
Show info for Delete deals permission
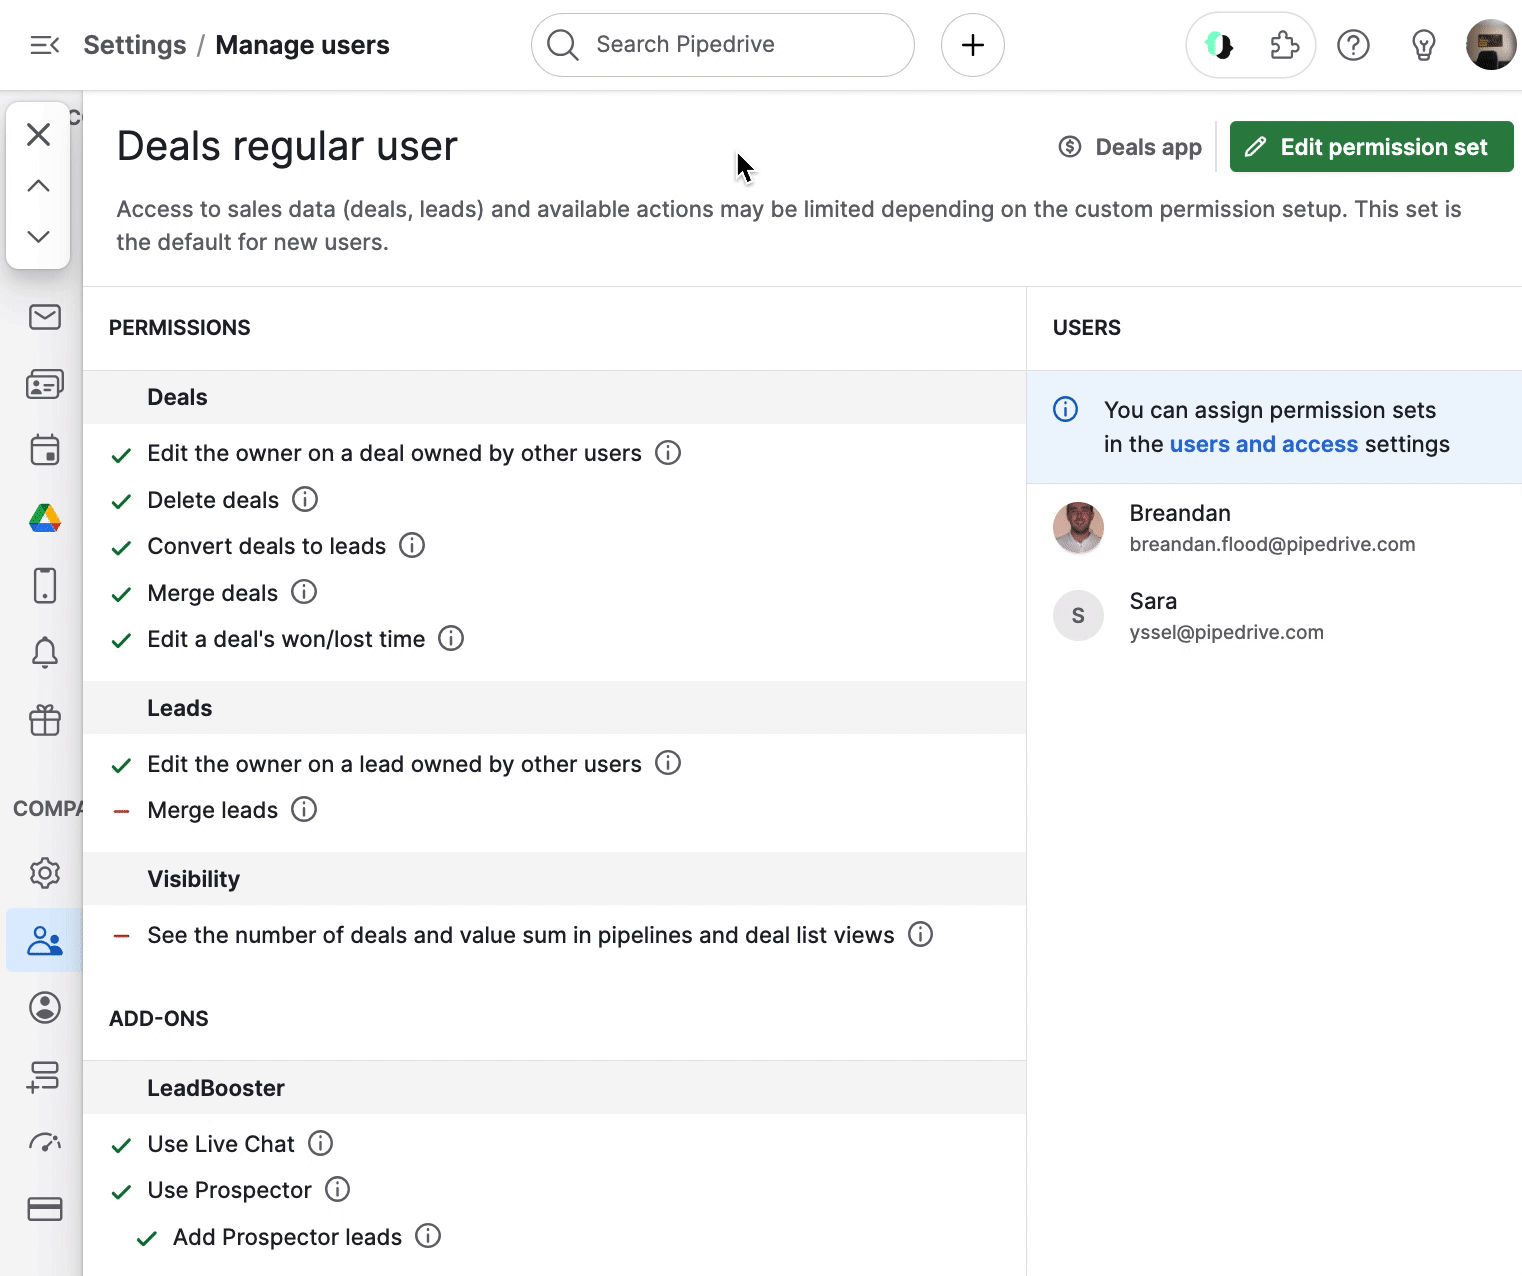305,499
